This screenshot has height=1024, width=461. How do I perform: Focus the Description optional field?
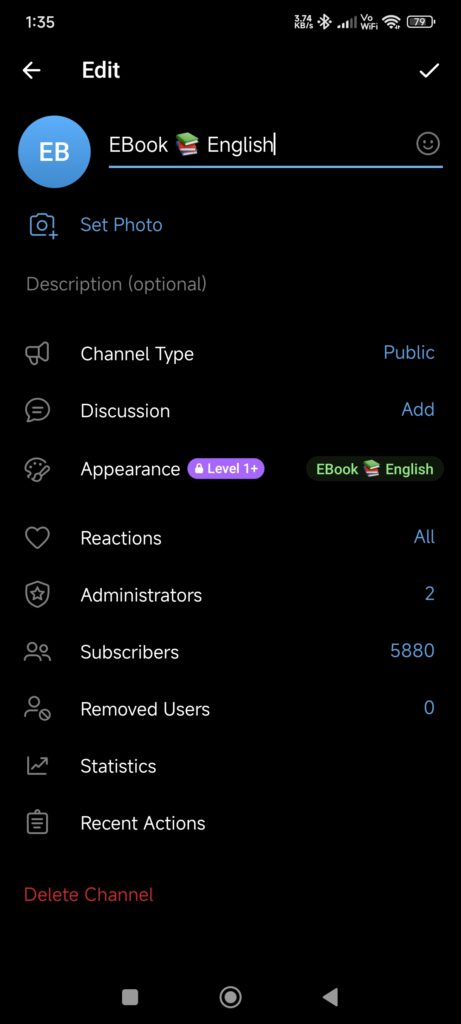tap(230, 284)
